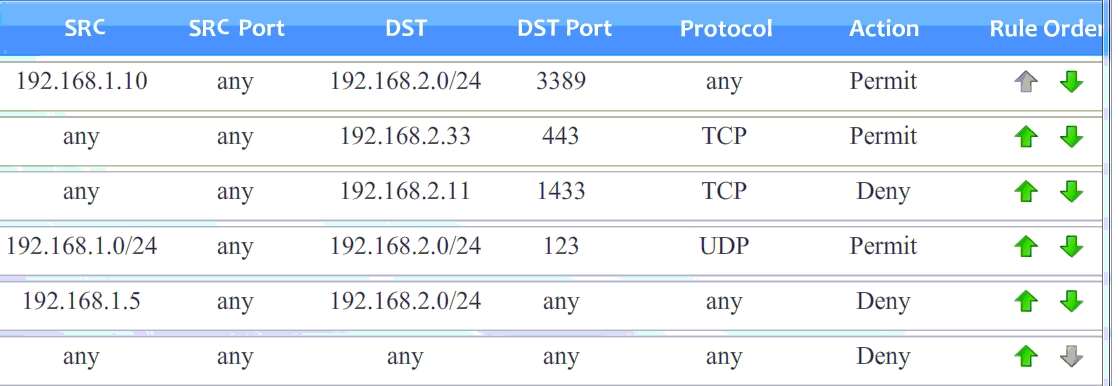
Task: Move the 192.168.1.5 Deny rule down
Action: click(x=1071, y=302)
